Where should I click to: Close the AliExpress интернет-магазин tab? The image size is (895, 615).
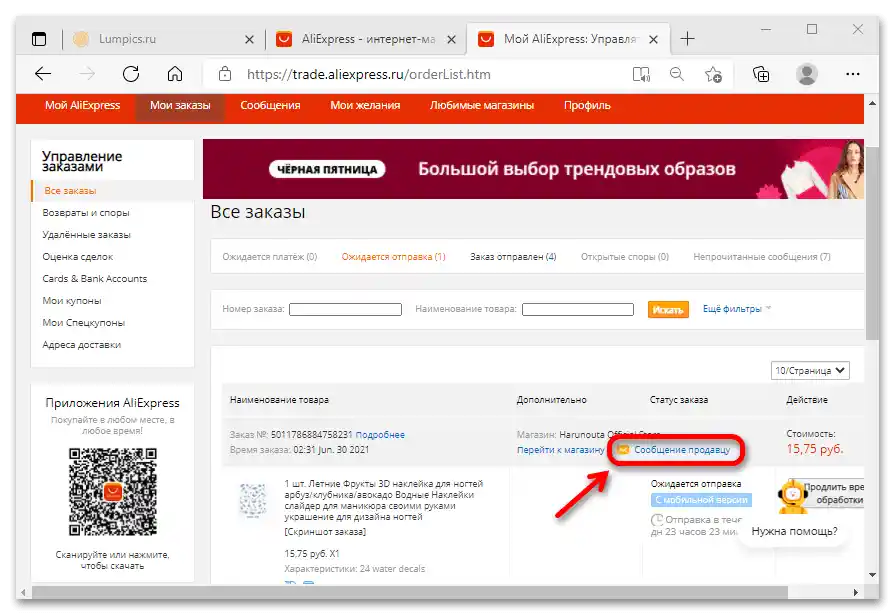(x=451, y=39)
